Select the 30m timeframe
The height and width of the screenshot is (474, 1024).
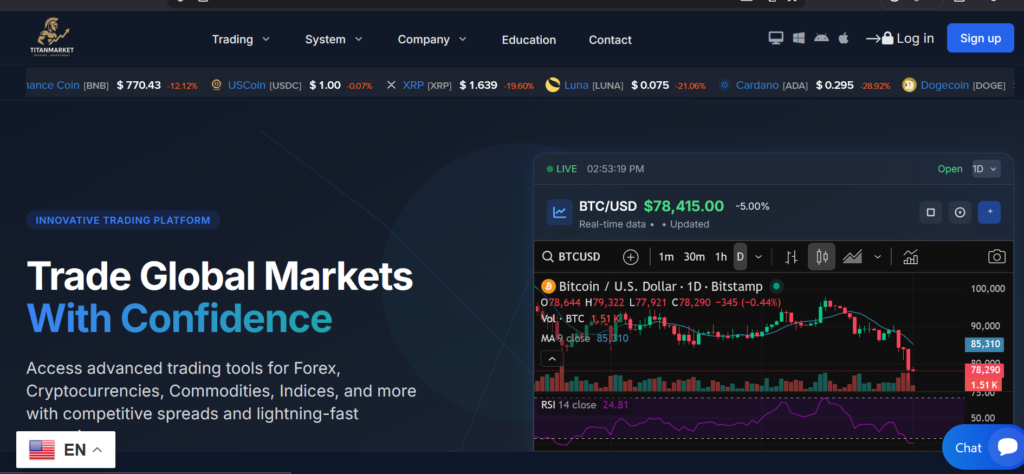694,257
